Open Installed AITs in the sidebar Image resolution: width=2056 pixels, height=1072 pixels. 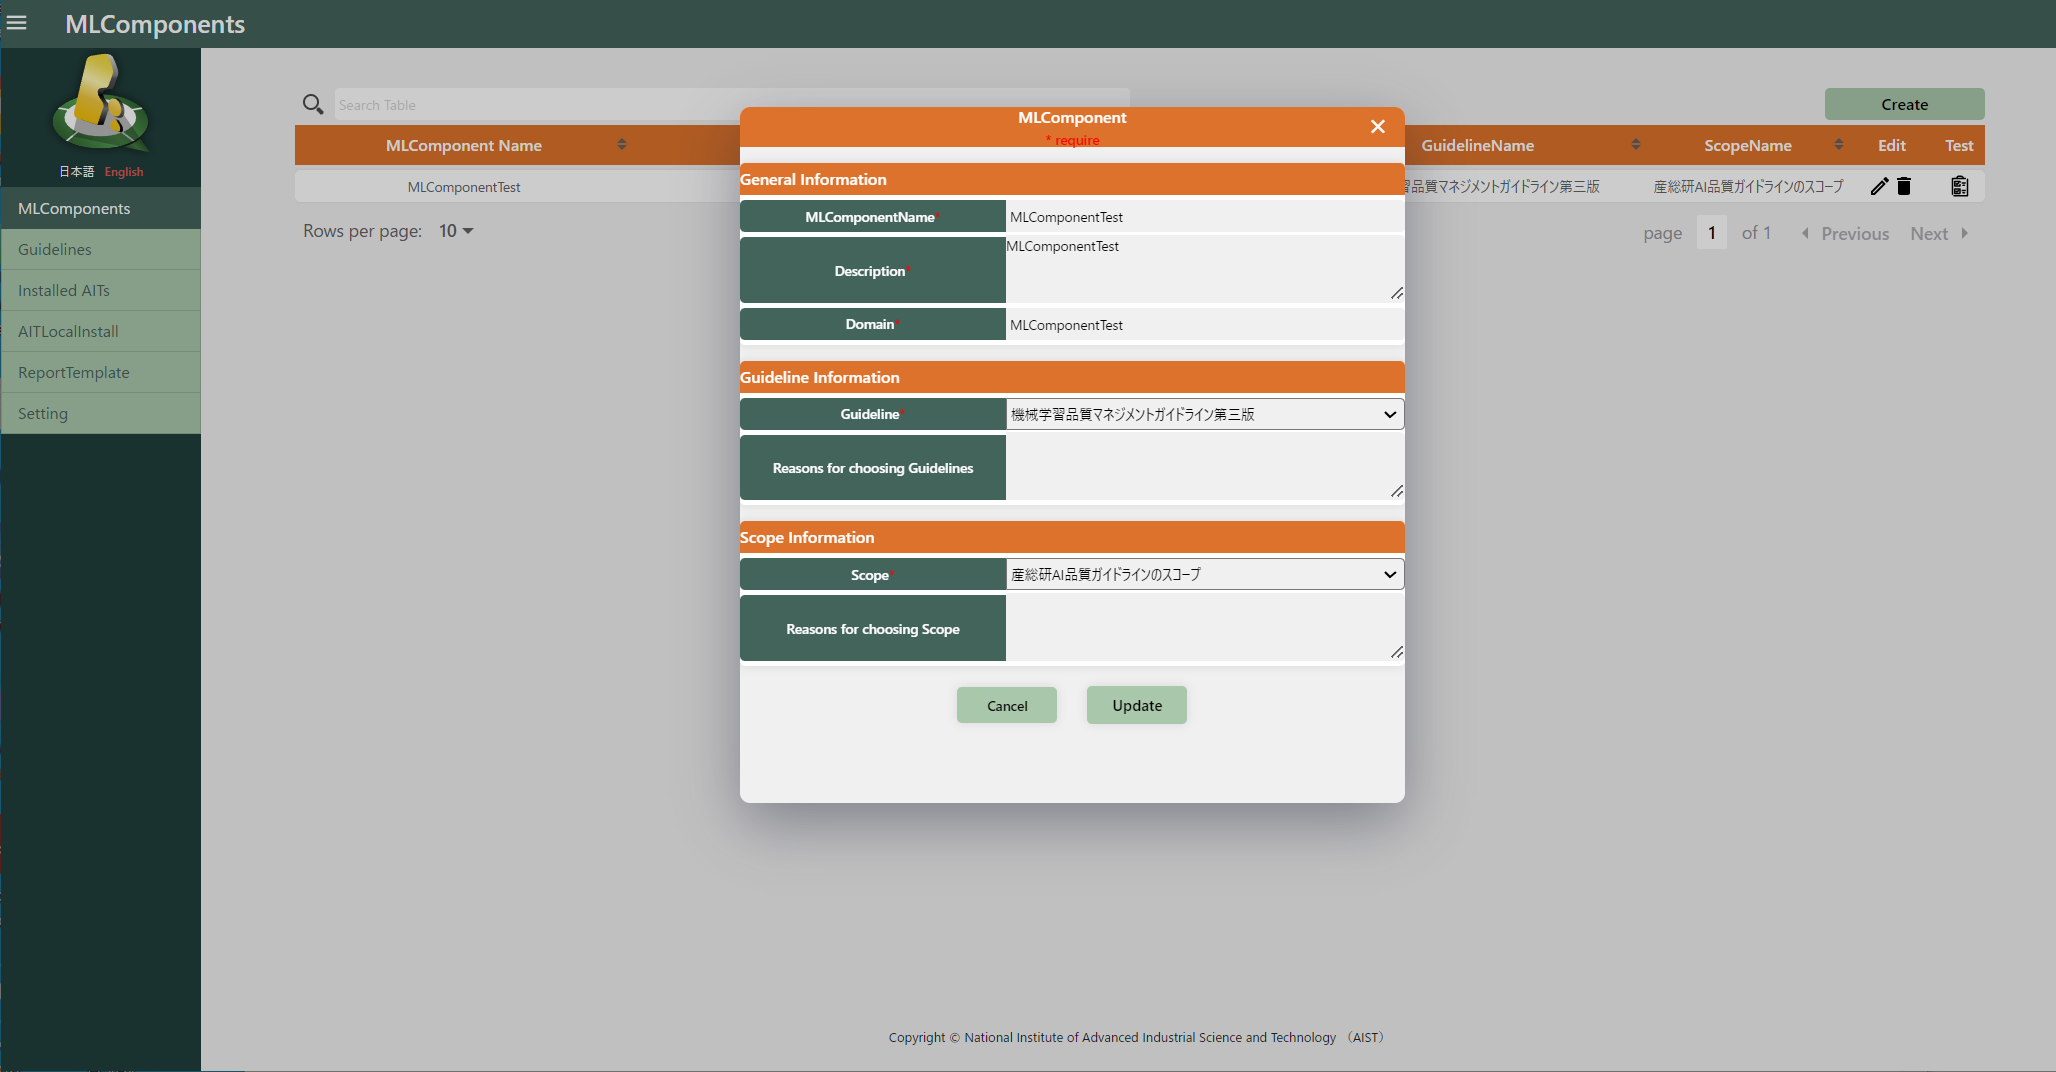click(64, 290)
